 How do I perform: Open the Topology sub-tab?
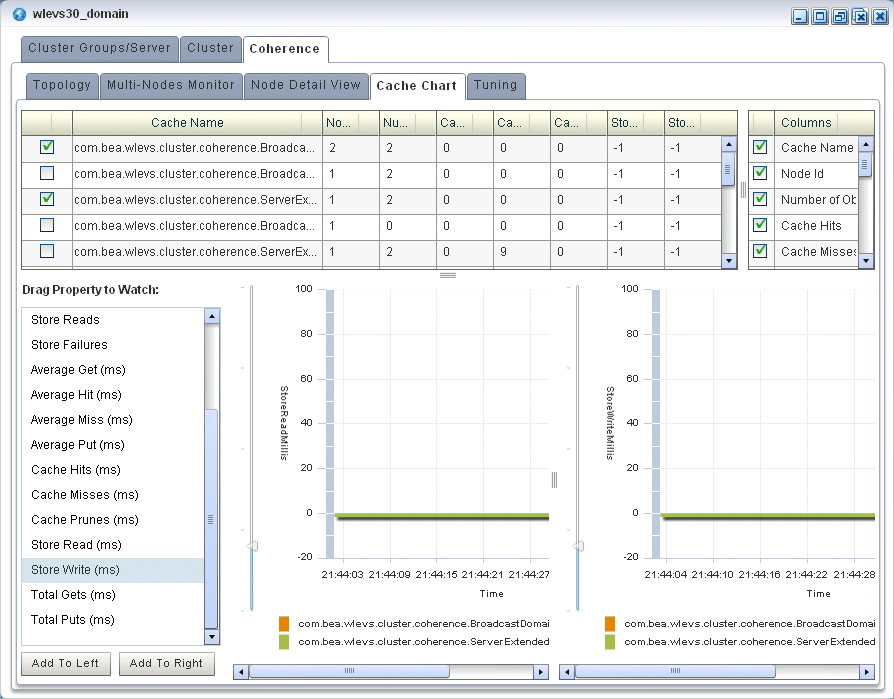[62, 86]
